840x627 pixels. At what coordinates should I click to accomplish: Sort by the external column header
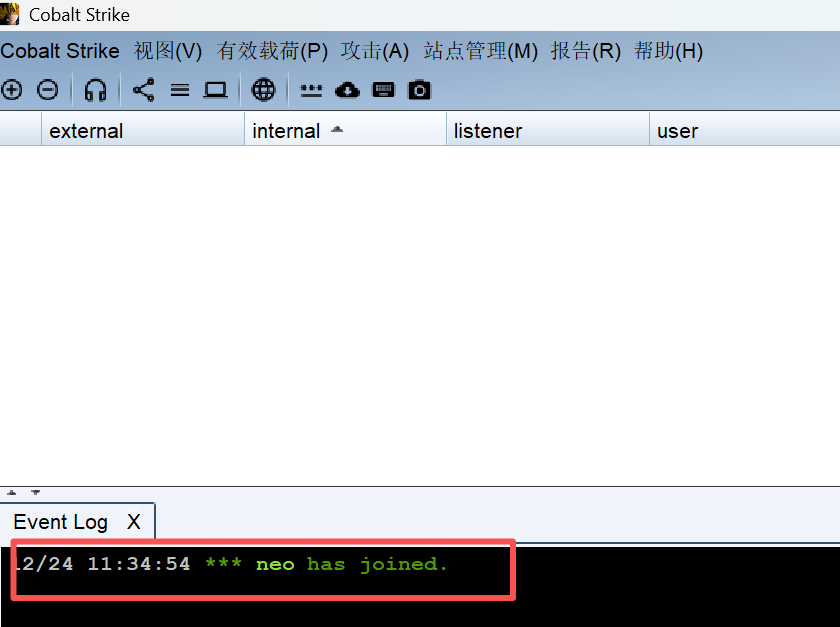(142, 130)
